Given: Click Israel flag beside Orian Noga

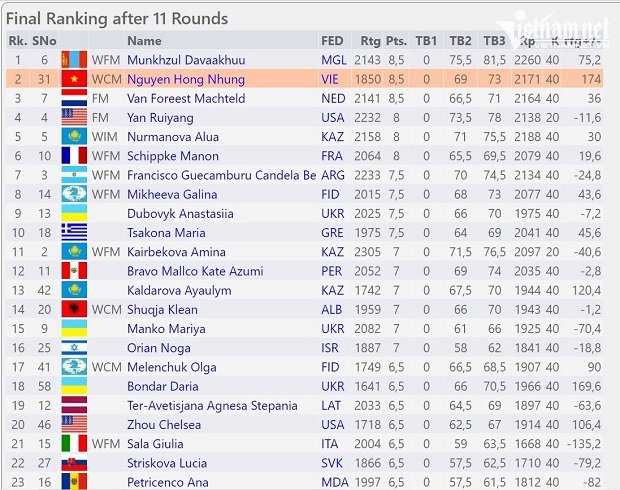Looking at the screenshot, I should 74,348.
